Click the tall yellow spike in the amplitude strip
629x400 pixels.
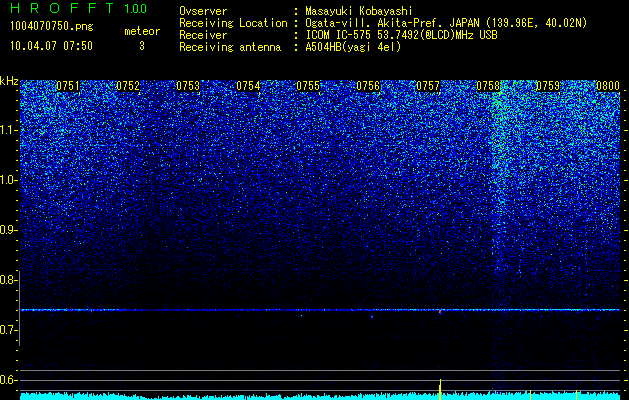440,389
